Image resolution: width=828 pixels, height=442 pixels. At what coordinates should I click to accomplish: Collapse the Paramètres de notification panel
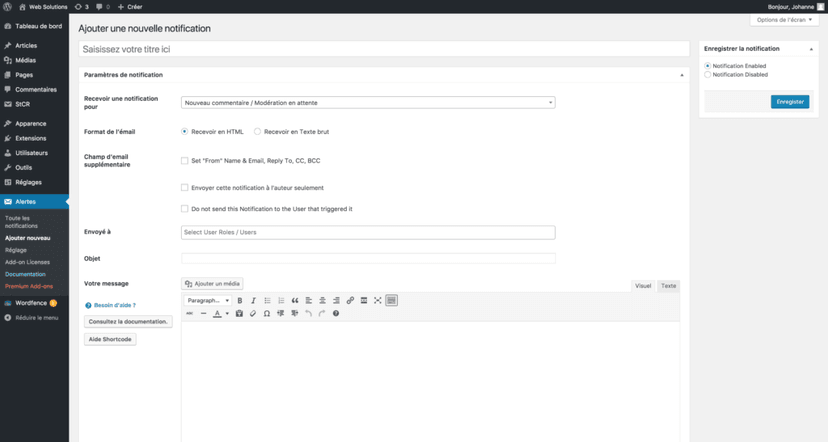[x=681, y=75]
